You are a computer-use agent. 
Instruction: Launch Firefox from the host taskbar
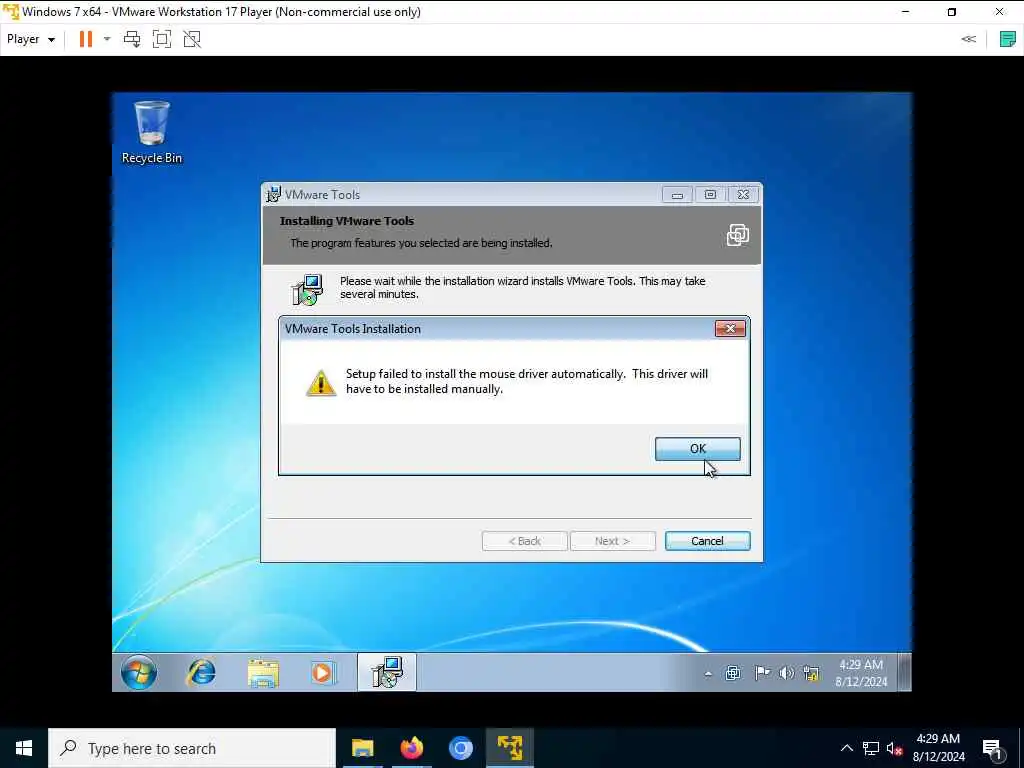(411, 748)
